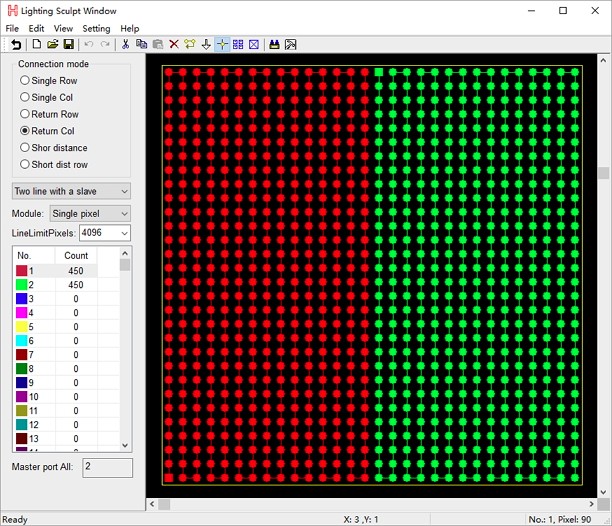Select port row number 13 in list
The height and width of the screenshot is (526, 612).
tap(66, 439)
